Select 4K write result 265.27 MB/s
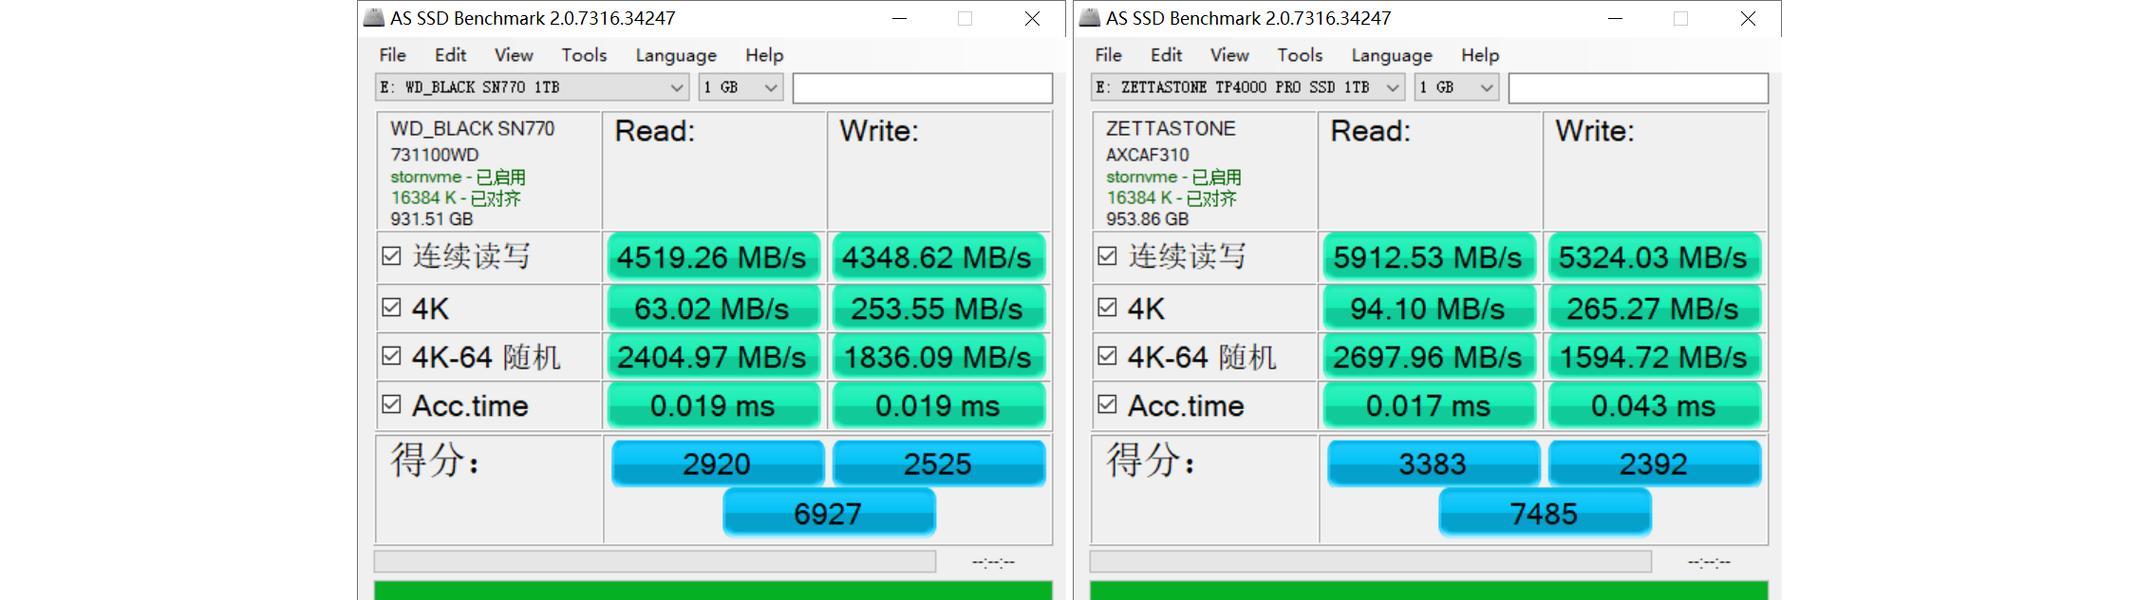Image resolution: width=2156 pixels, height=600 pixels. [x=1653, y=308]
